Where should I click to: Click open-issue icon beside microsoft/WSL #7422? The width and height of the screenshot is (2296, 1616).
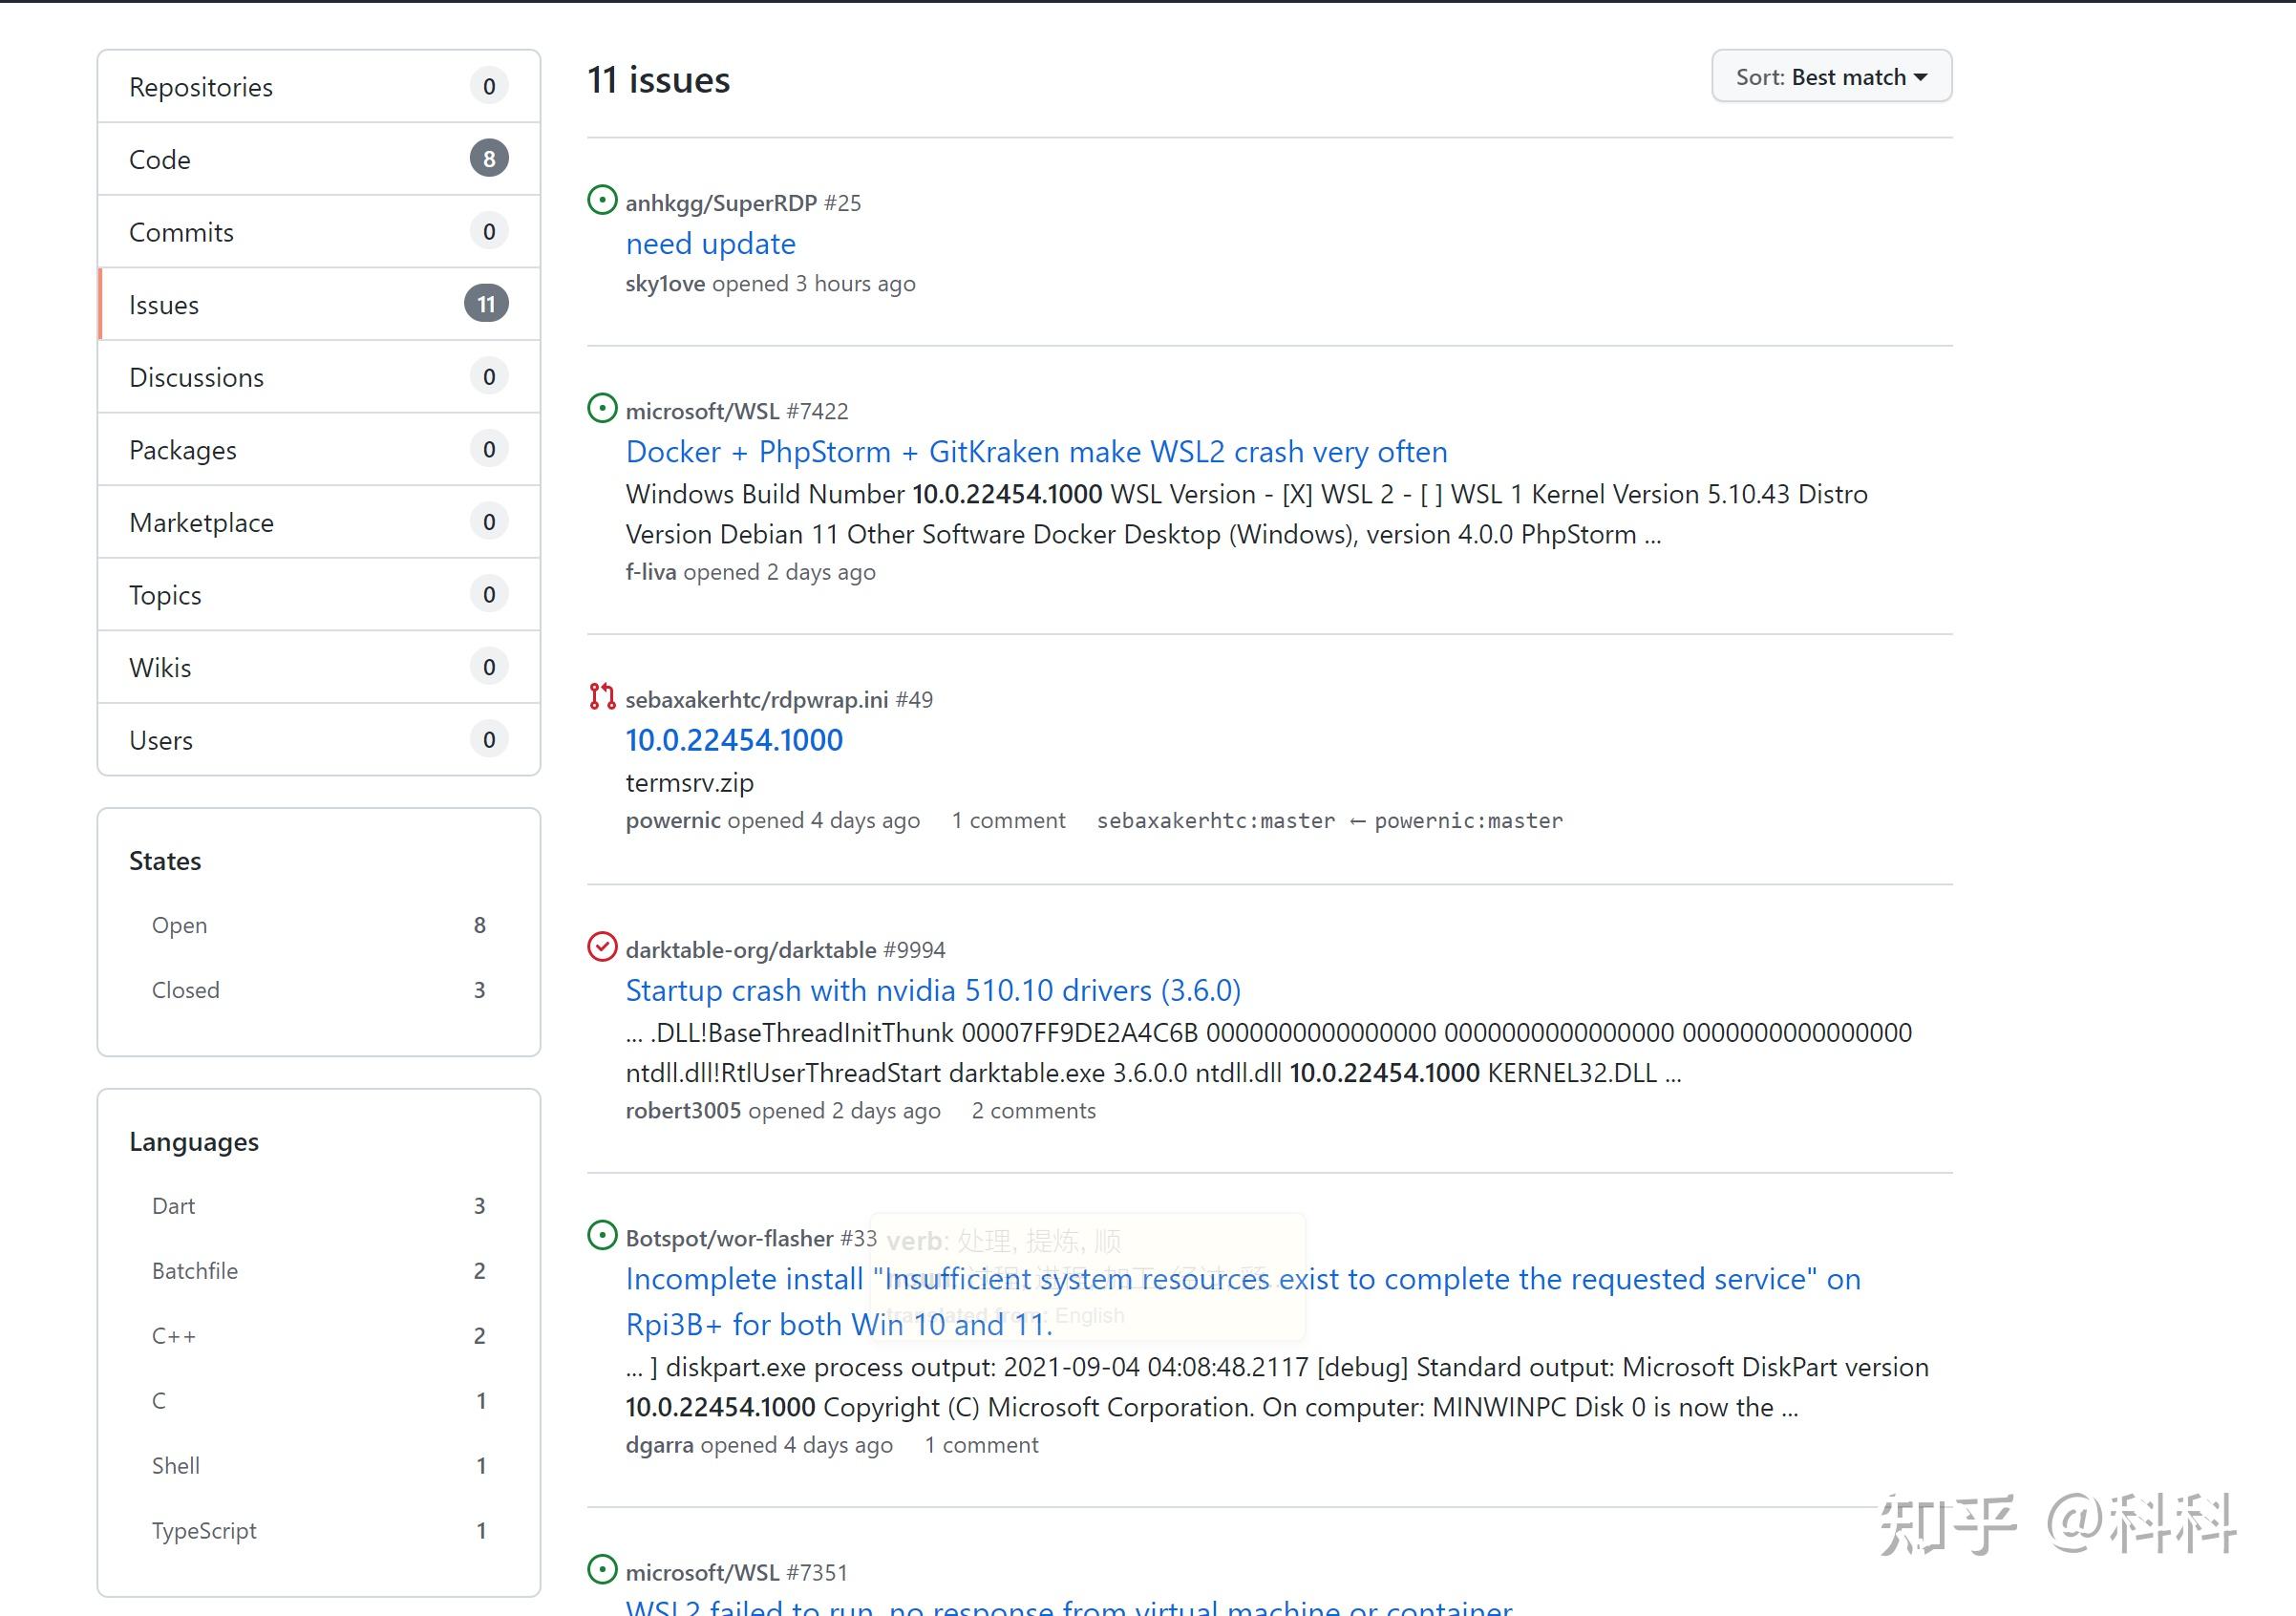point(602,408)
